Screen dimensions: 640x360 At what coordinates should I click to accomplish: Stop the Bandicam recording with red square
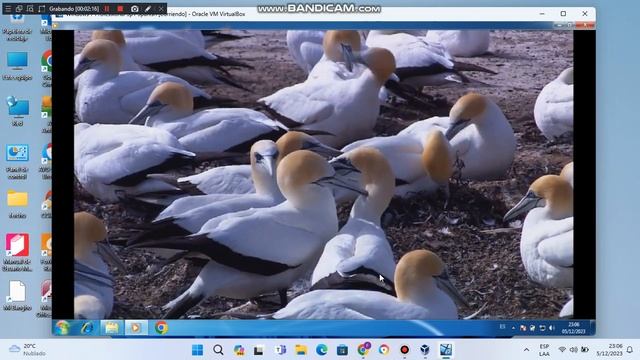click(120, 9)
